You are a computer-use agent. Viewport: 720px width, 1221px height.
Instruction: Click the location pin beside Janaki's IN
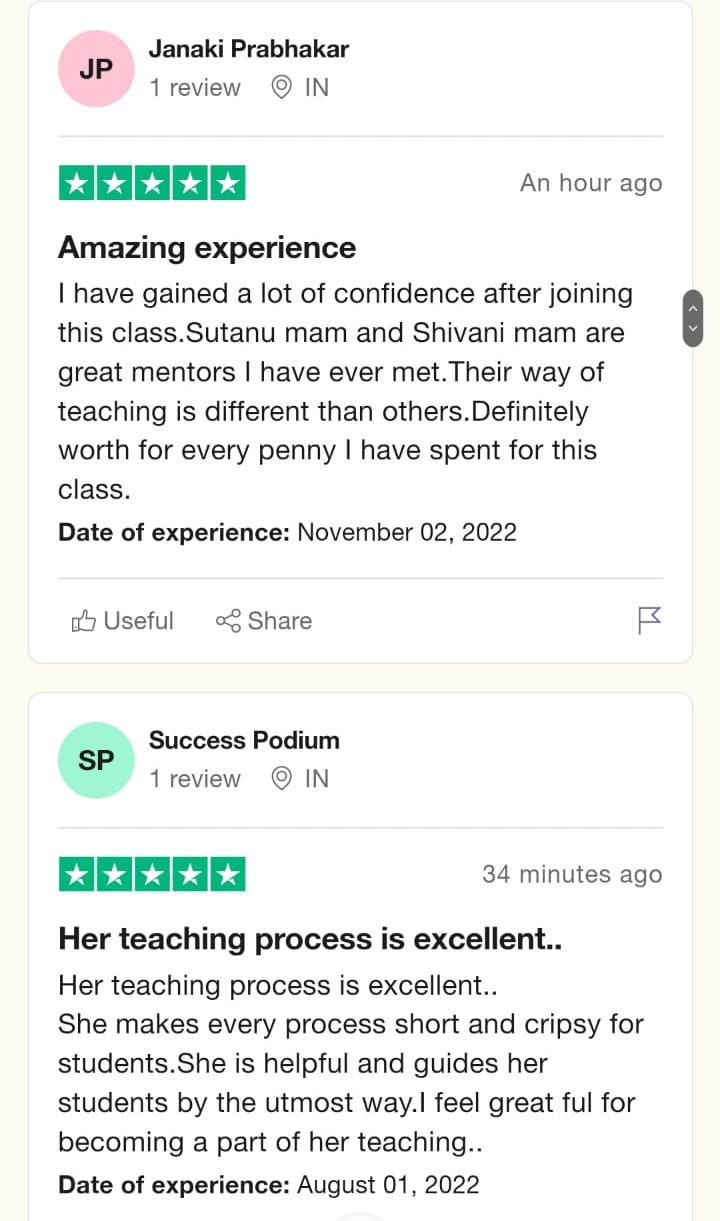click(x=282, y=88)
